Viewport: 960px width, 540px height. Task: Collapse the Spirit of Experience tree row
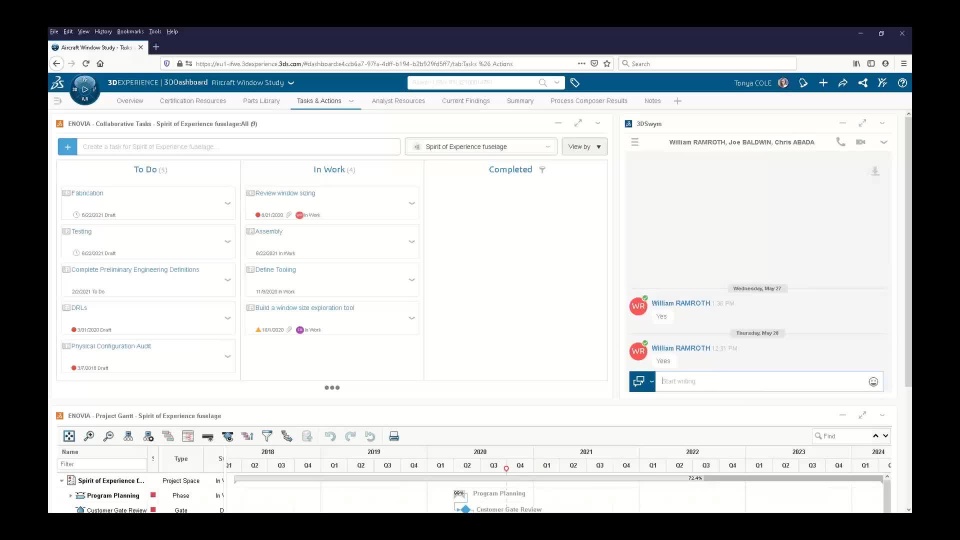click(x=62, y=481)
